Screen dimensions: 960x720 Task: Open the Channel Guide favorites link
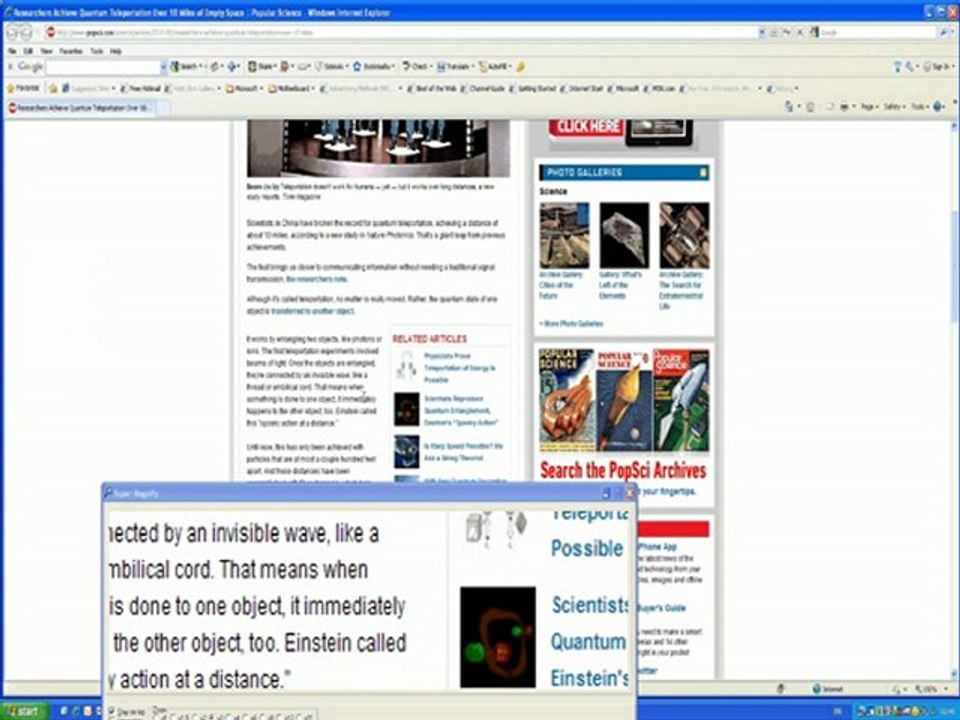click(x=483, y=88)
